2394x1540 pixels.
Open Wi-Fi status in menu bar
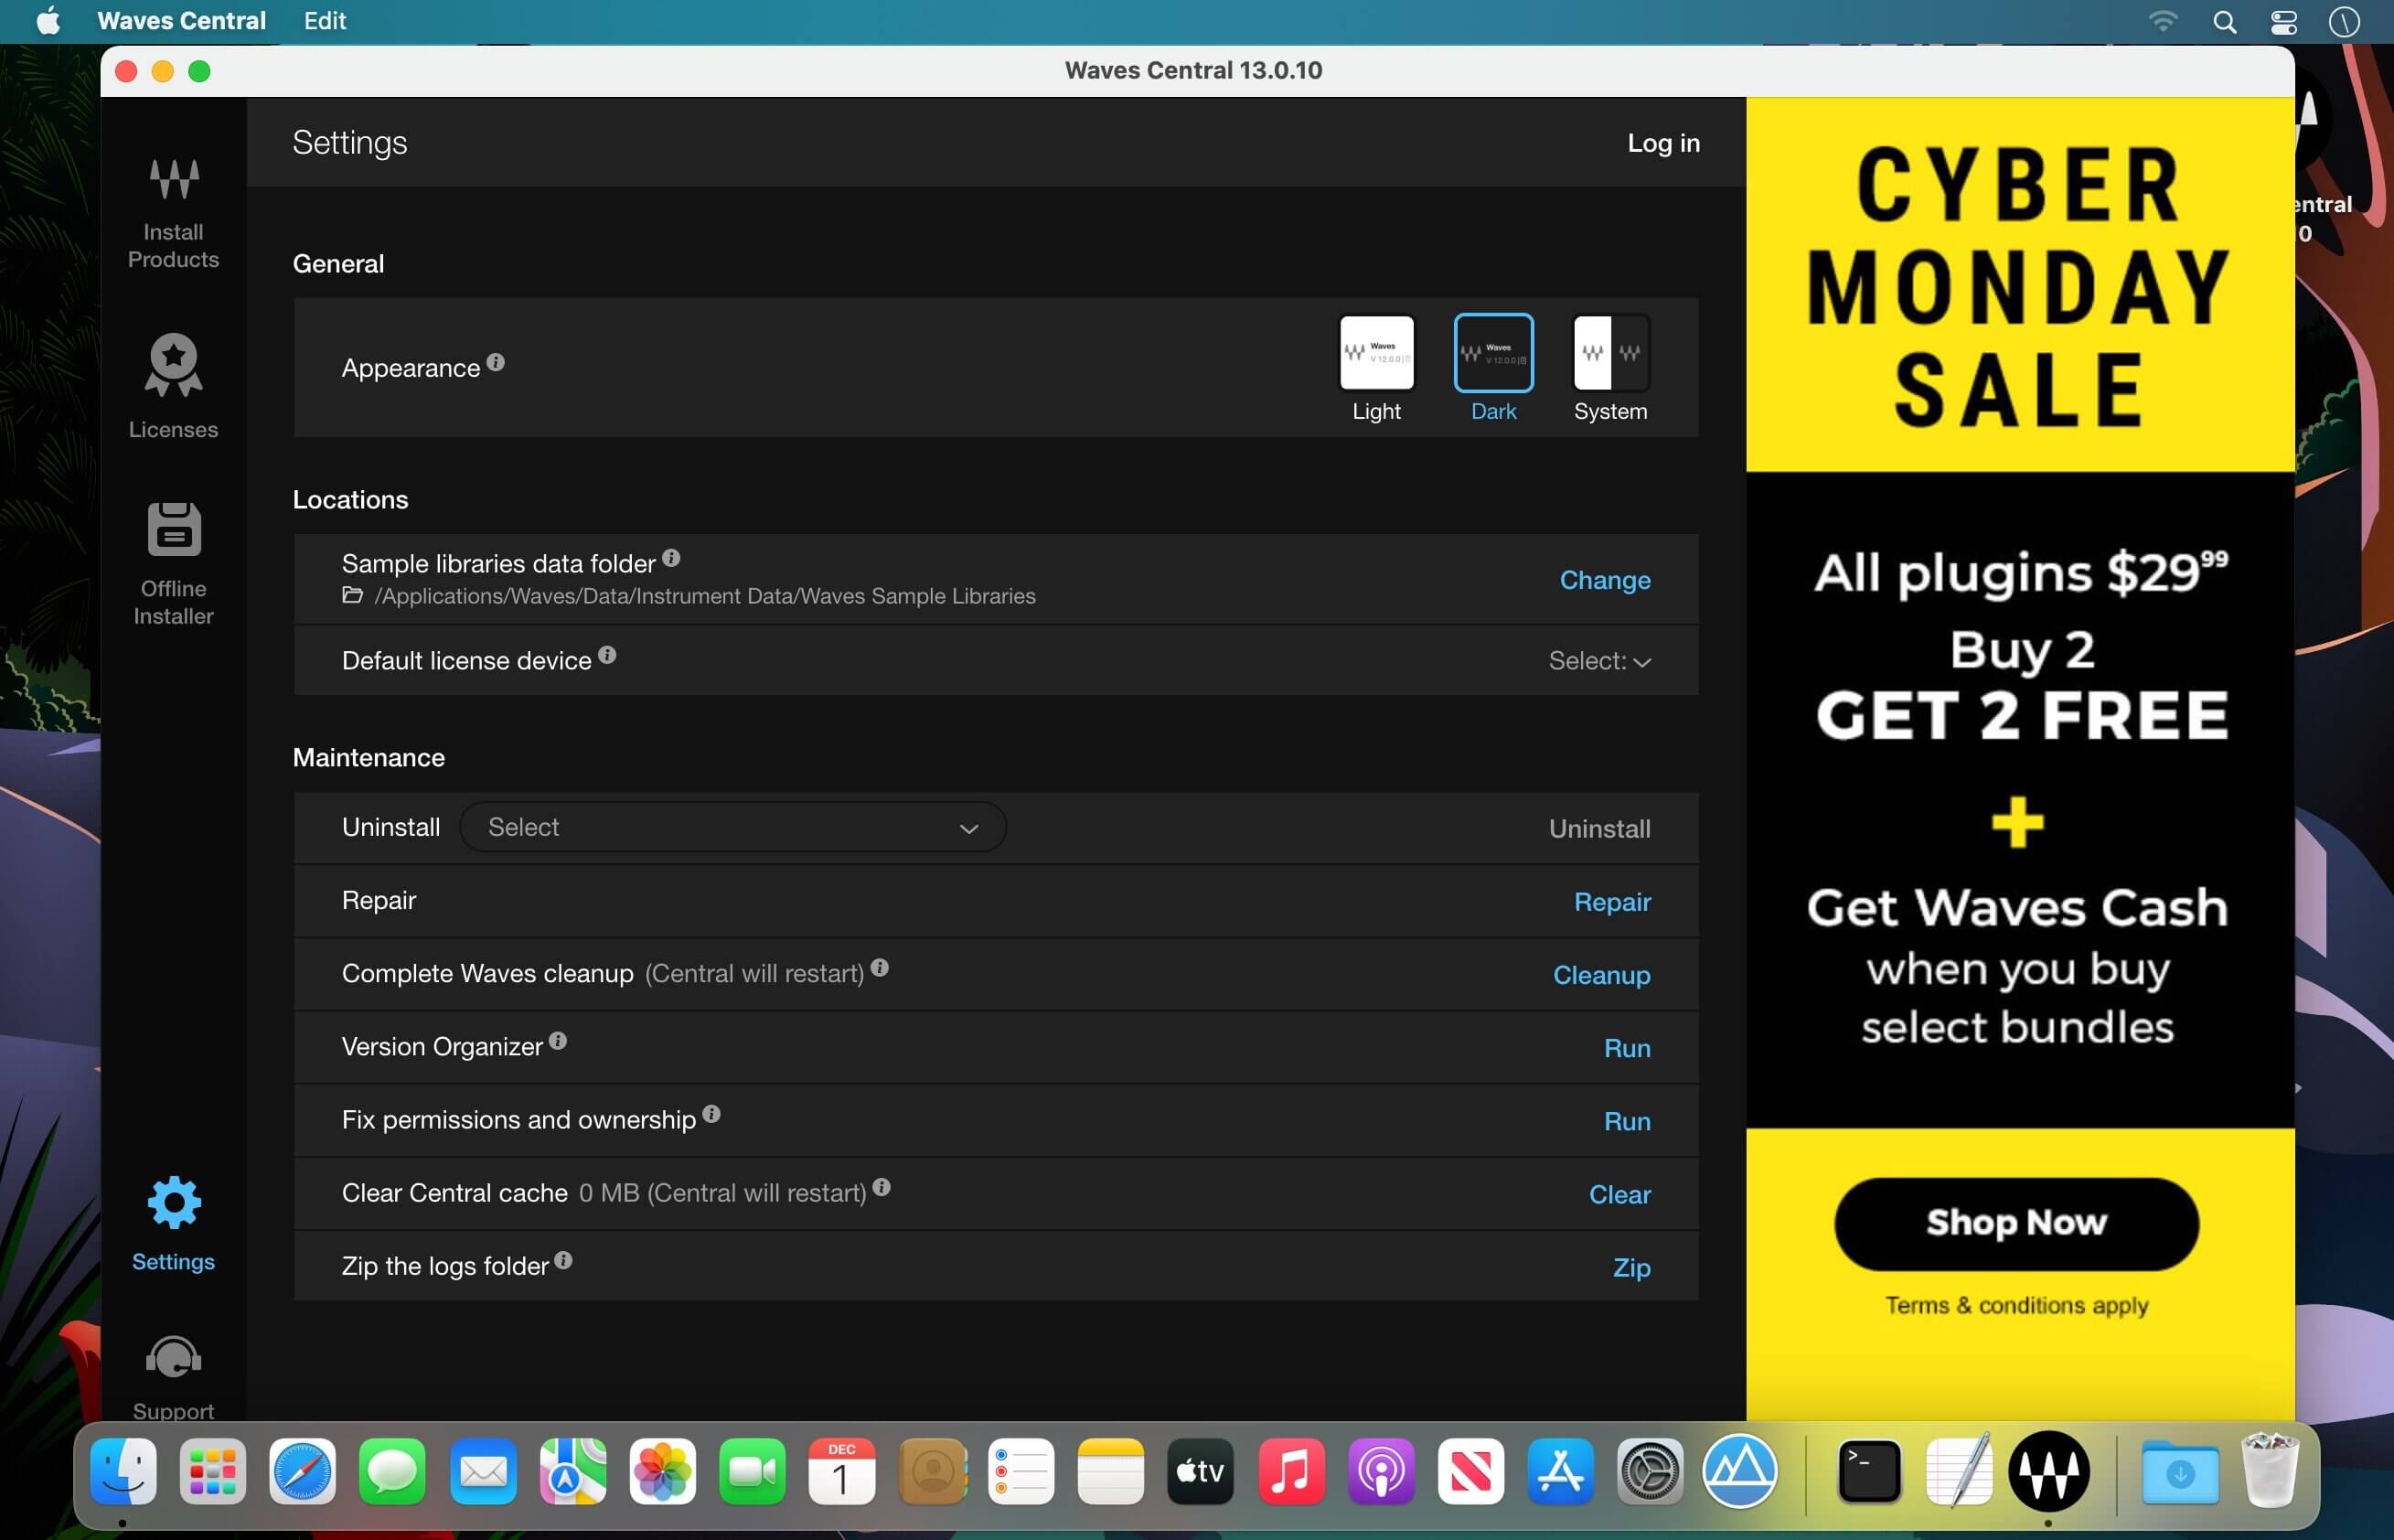[x=2163, y=21]
